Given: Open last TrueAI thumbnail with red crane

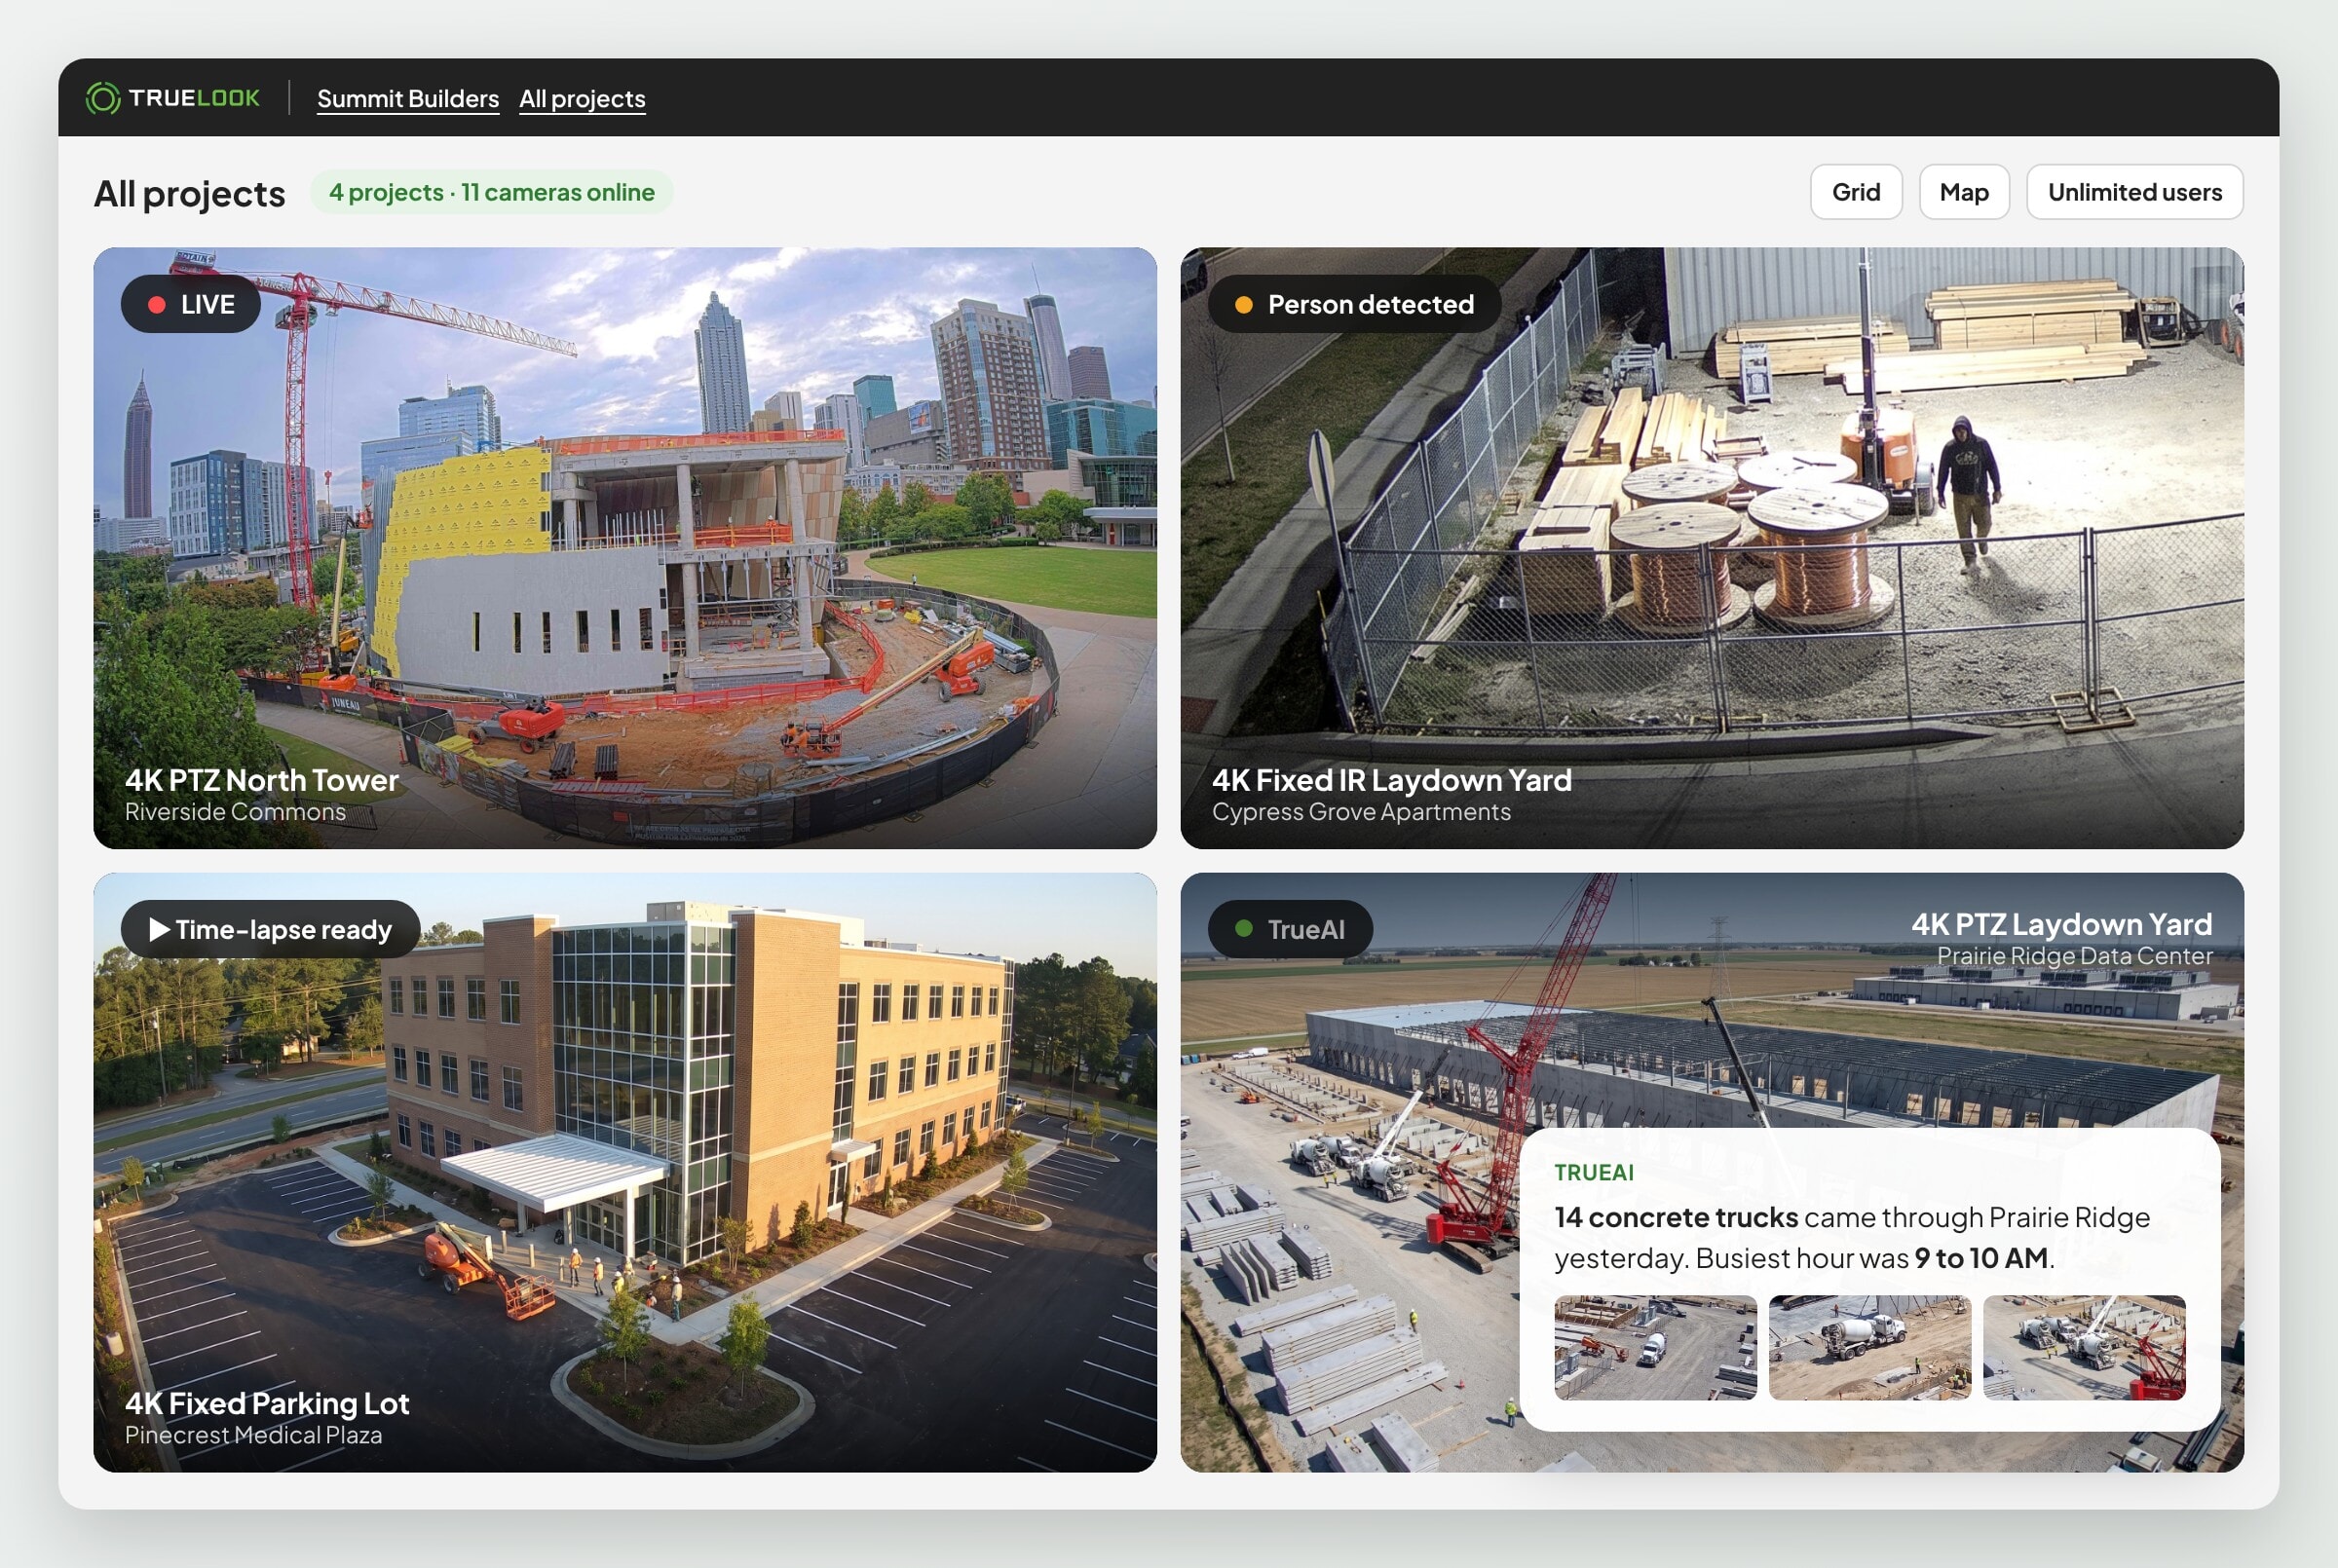Looking at the screenshot, I should 2083,1347.
